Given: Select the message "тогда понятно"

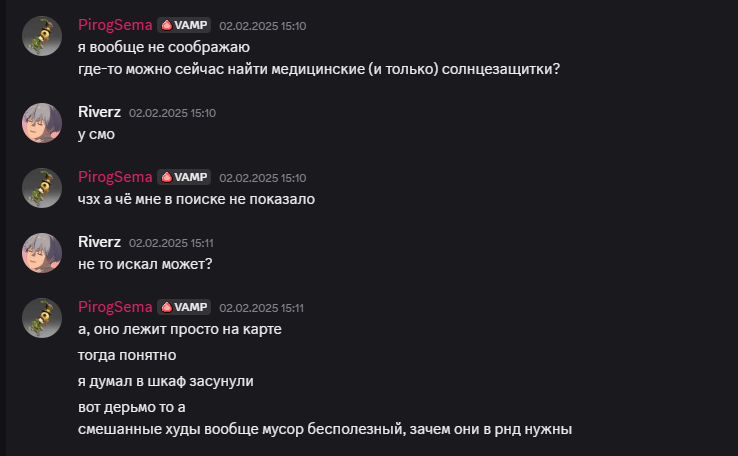Looking at the screenshot, I should click(127, 355).
